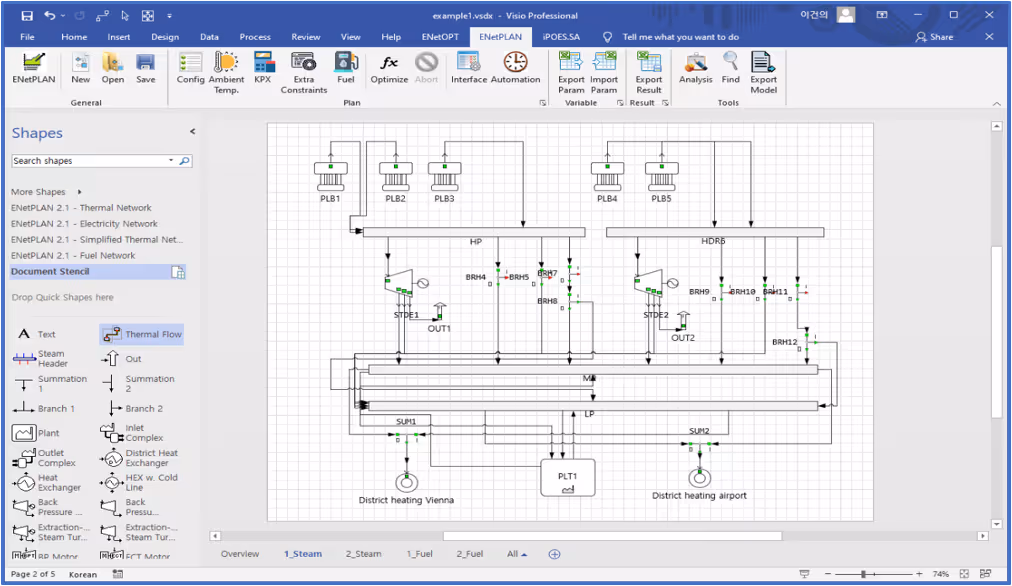Click the Search shapes input field

(89, 161)
